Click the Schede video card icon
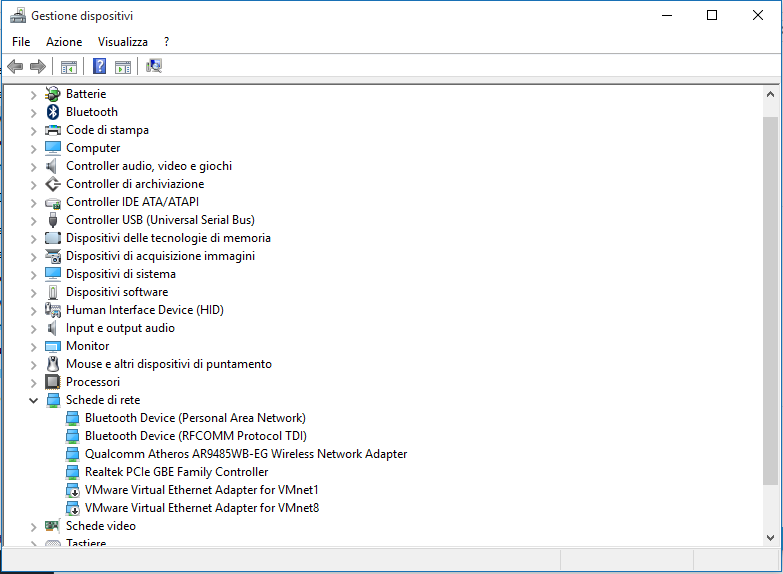Image resolution: width=783 pixels, height=574 pixels. [52, 526]
